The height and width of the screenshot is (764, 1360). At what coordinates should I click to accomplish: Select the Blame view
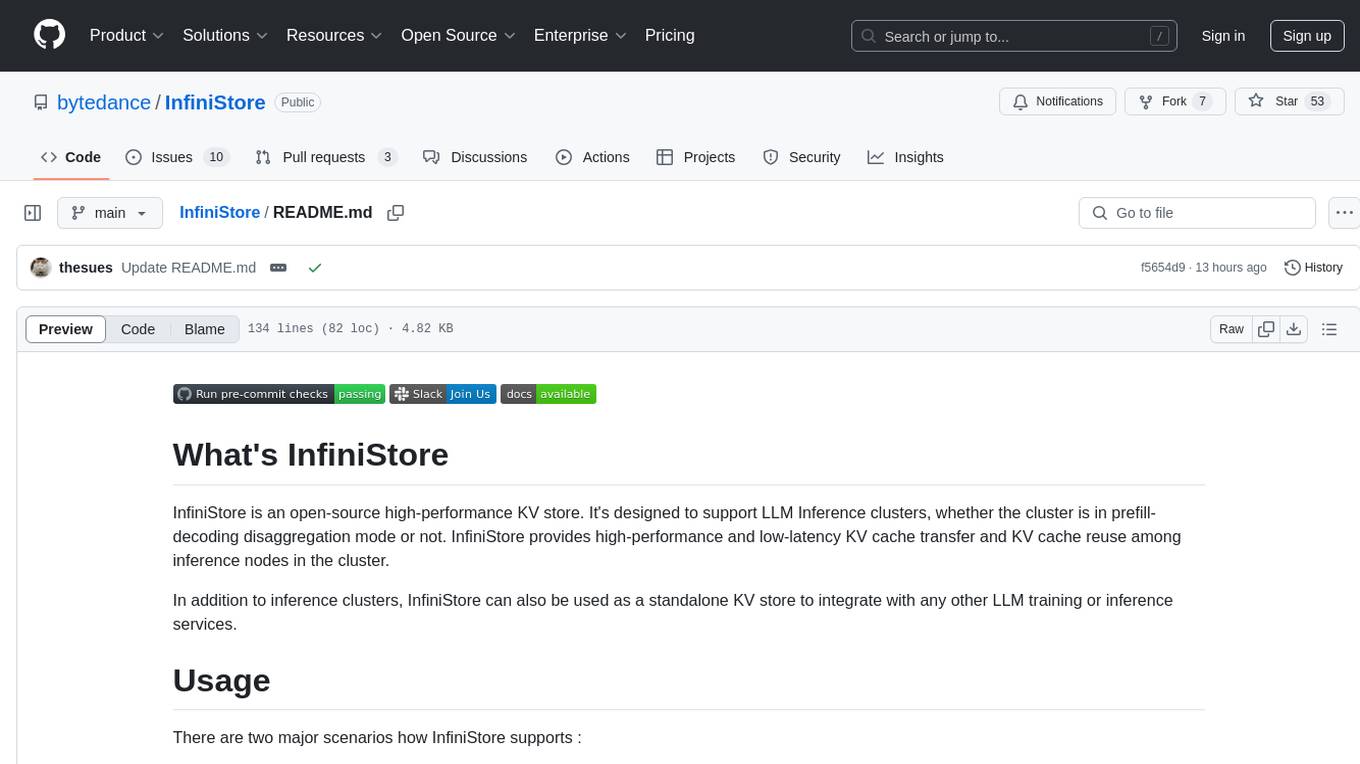[204, 329]
